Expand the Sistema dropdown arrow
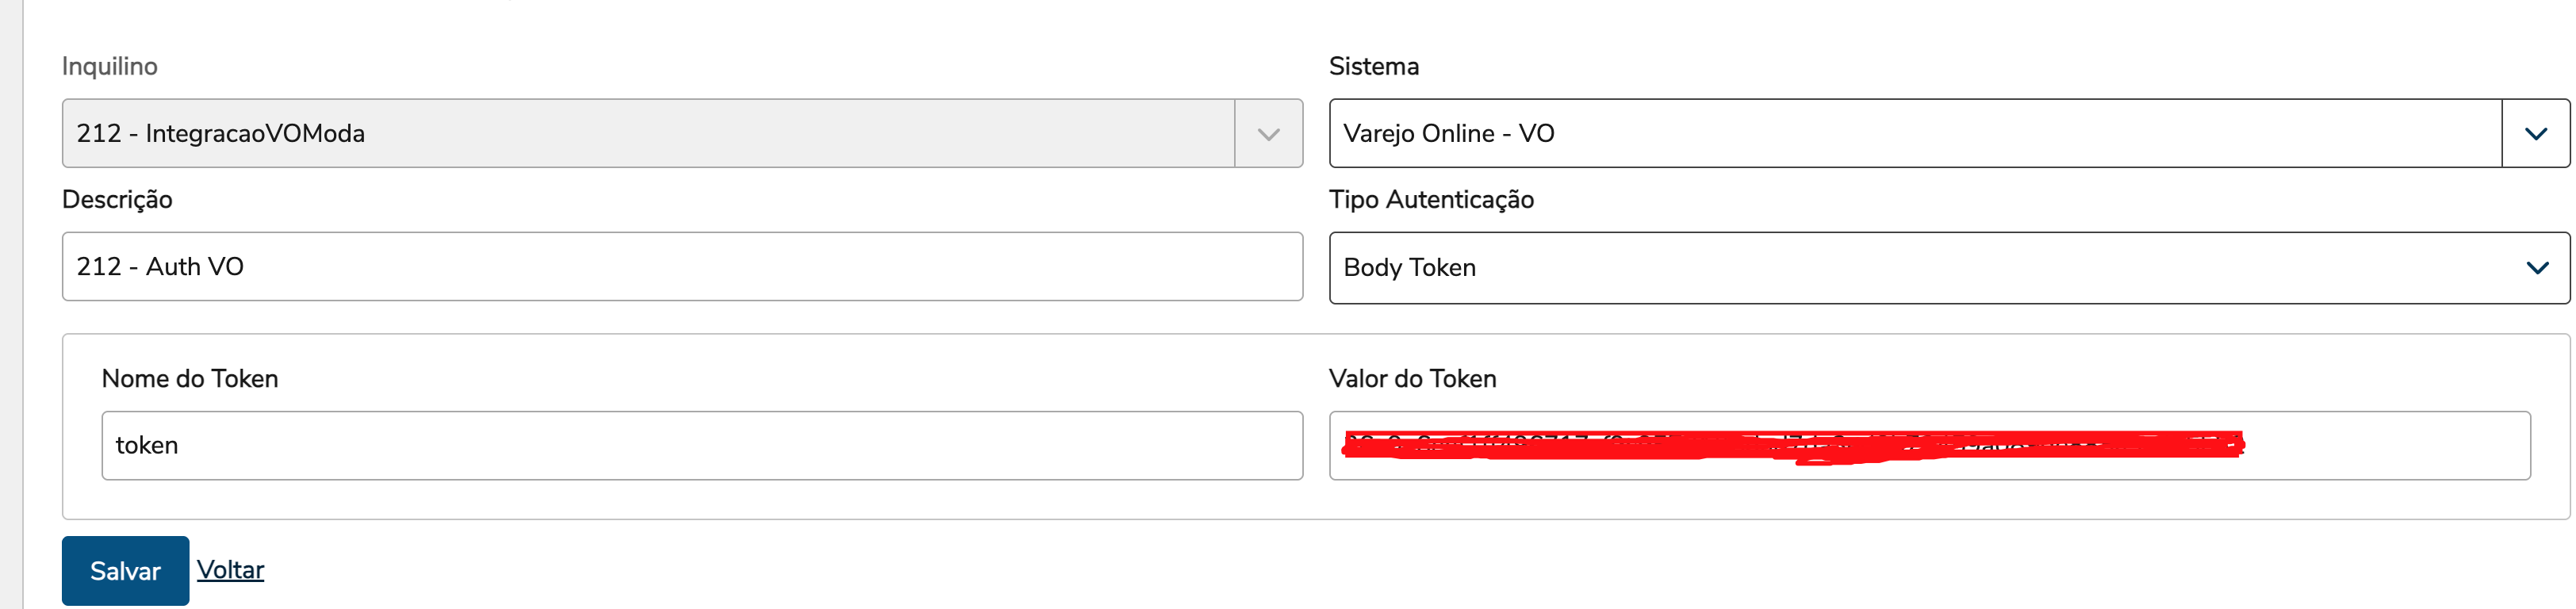Viewport: 2576px width, 609px height. [2535, 134]
